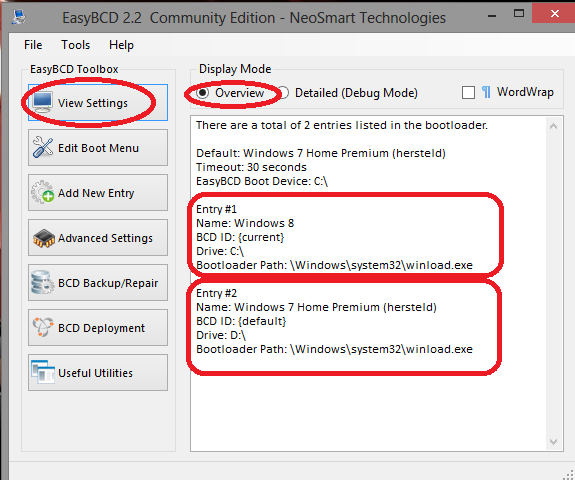The width and height of the screenshot is (575, 480).
Task: Close the EasyBCD window
Action: [554, 14]
